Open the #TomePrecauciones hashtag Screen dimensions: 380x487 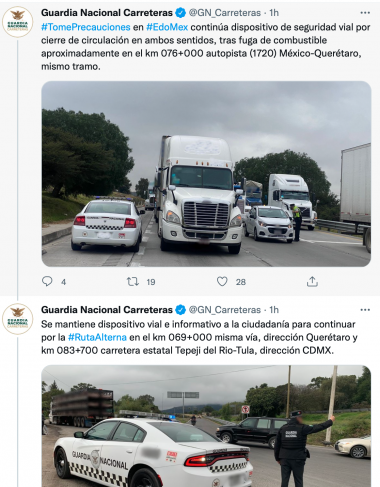pyautogui.click(x=86, y=27)
